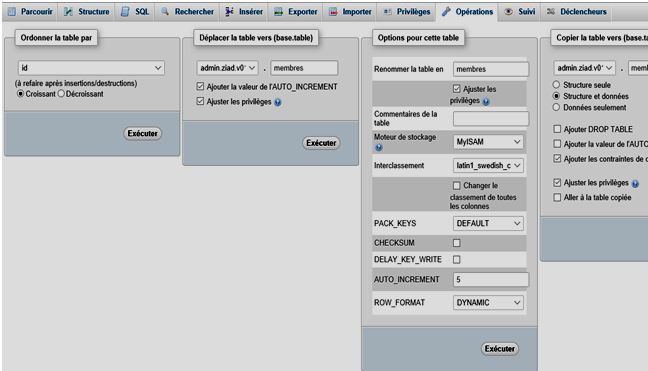Switch to the Suivi tab
The width and height of the screenshot is (648, 371).
point(520,12)
